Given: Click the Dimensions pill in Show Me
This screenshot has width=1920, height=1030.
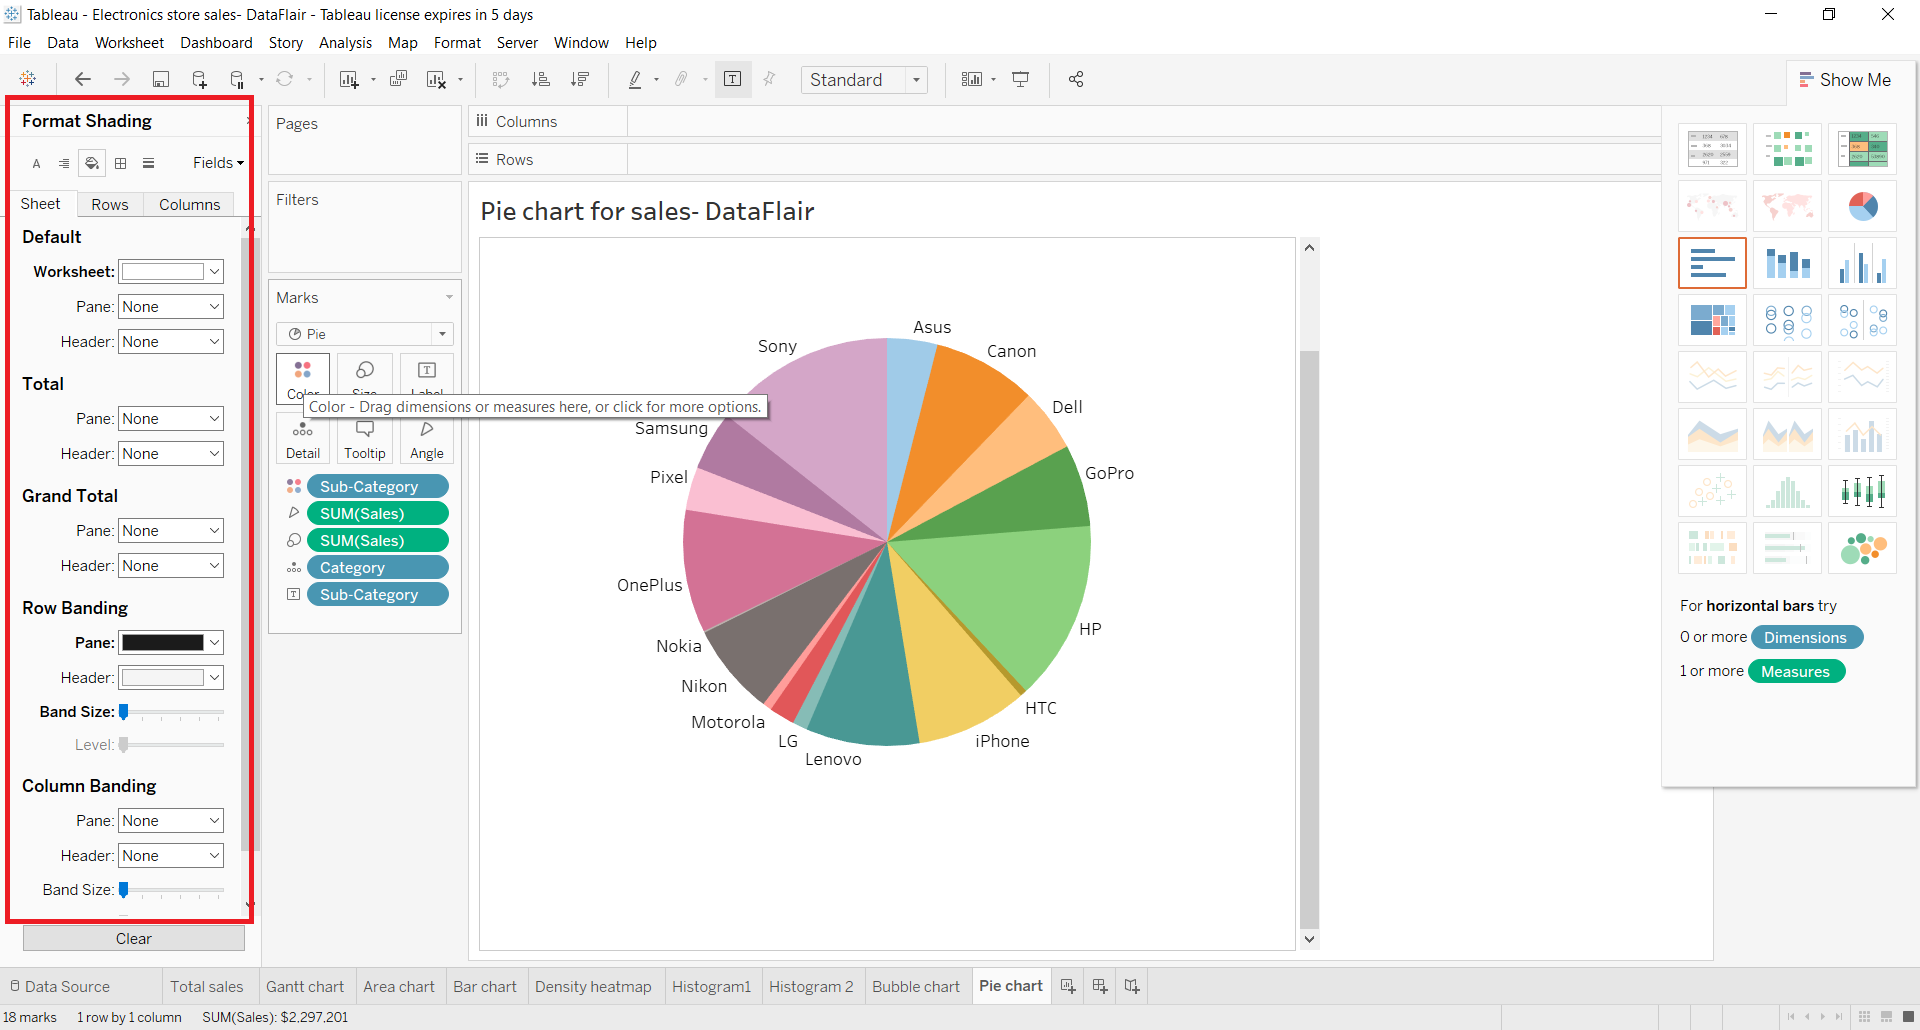Looking at the screenshot, I should (1806, 637).
